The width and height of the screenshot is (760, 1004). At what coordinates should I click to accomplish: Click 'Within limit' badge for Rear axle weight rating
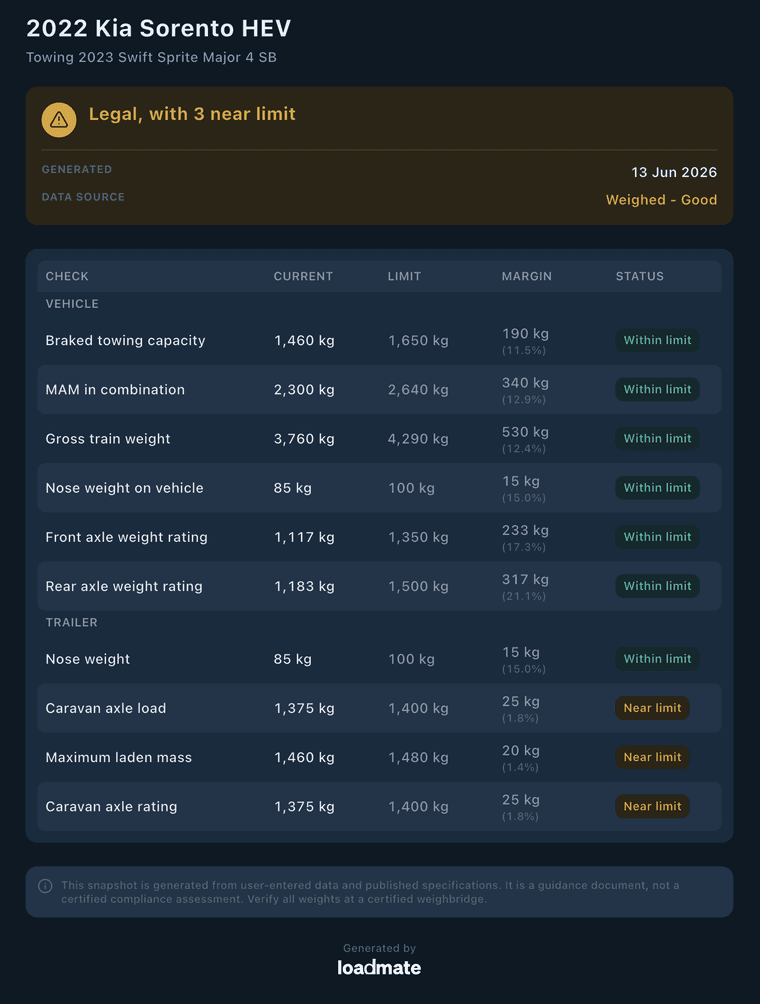658,587
